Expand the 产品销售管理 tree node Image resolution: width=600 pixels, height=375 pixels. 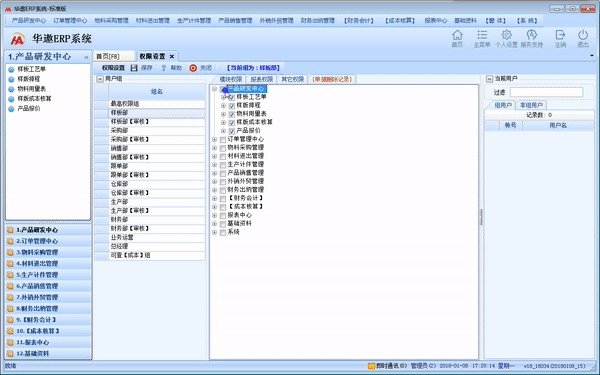pyautogui.click(x=215, y=173)
